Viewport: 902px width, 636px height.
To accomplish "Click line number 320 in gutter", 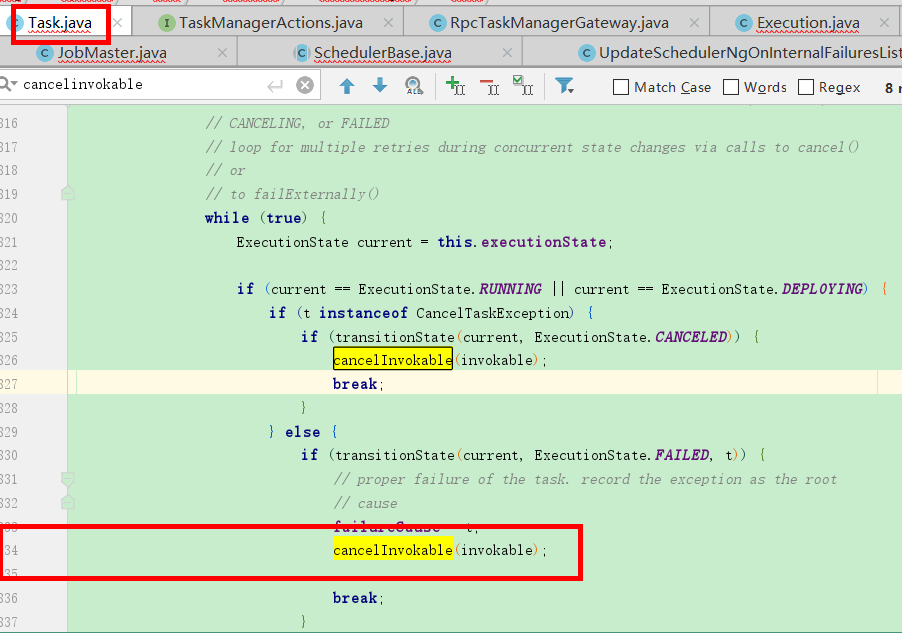I will (x=9, y=219).
